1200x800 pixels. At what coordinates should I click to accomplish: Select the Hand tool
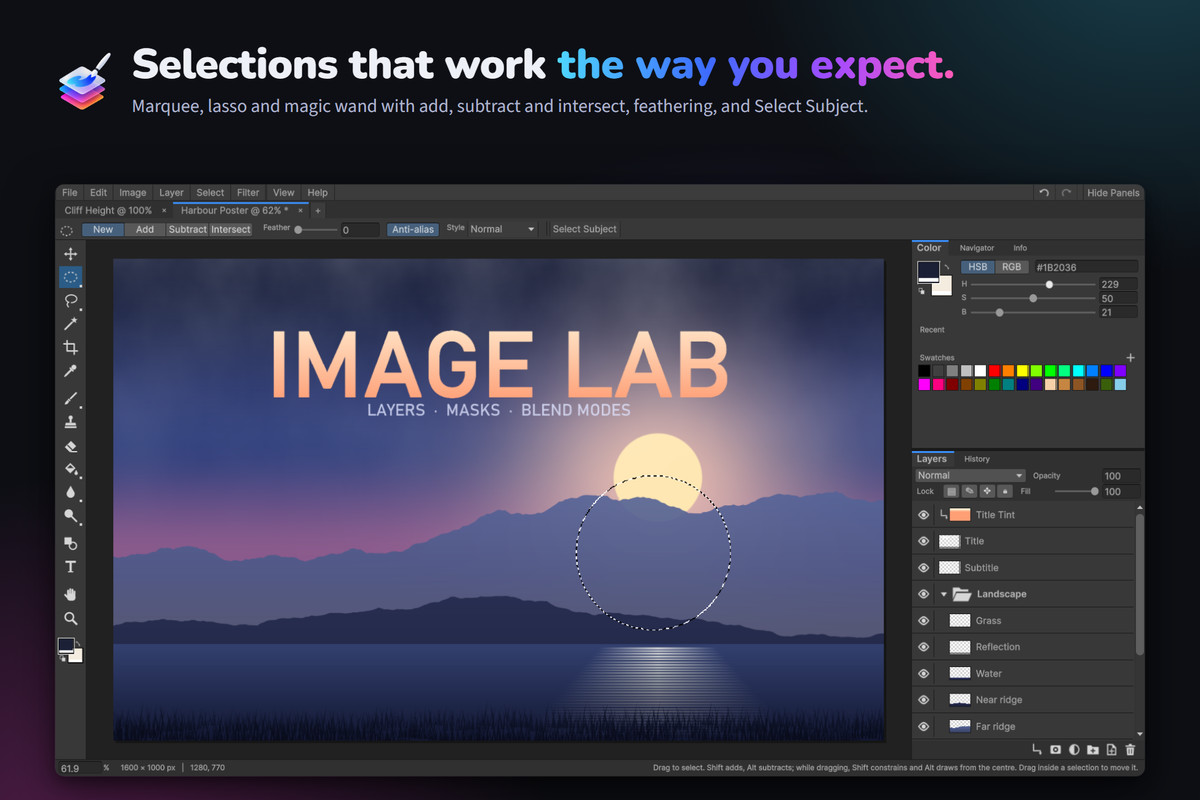(71, 595)
